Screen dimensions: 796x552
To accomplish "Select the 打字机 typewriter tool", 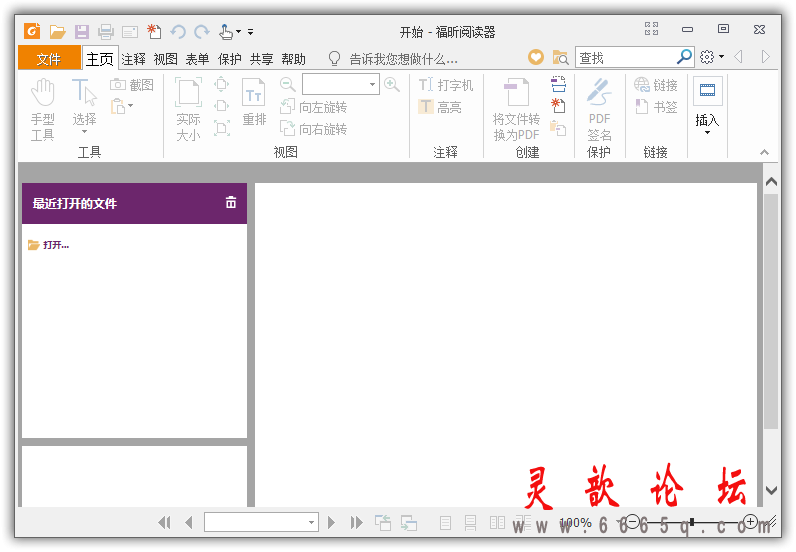I will pos(446,85).
